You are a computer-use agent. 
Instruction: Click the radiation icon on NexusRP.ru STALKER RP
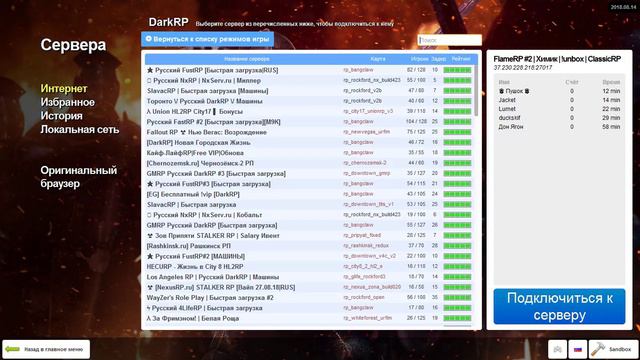coord(150,287)
